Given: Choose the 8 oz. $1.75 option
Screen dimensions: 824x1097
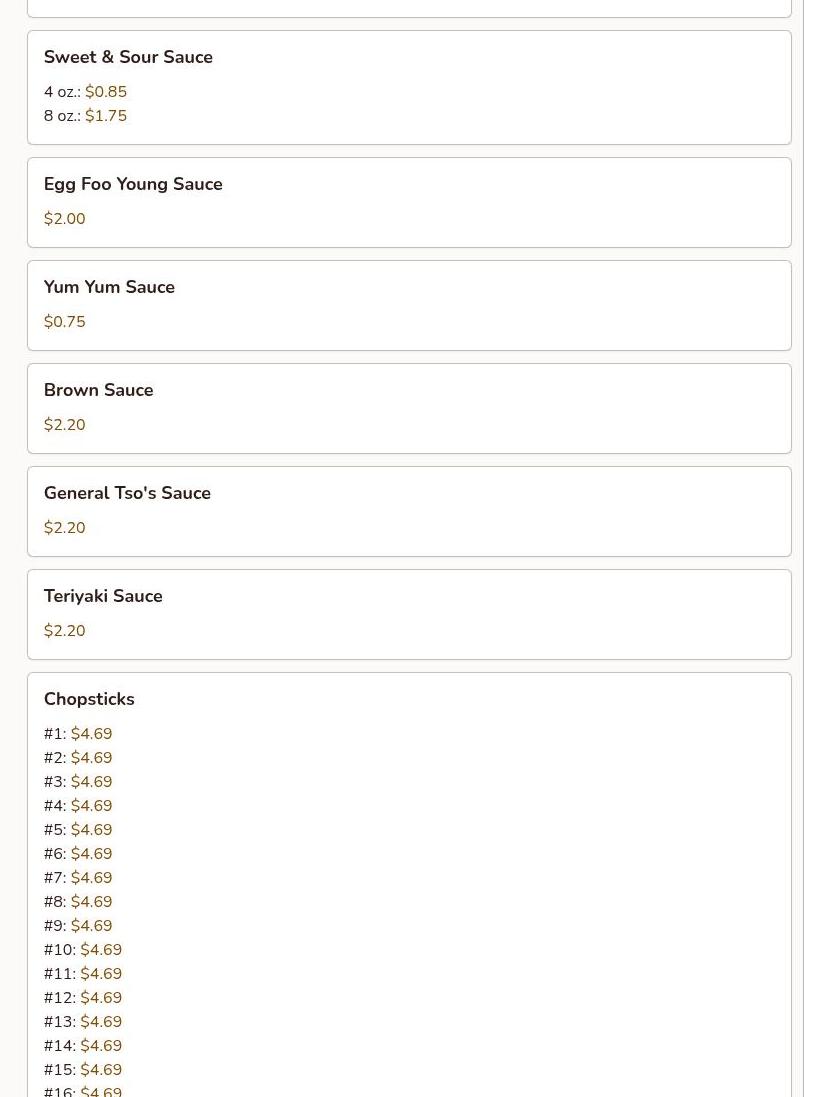Looking at the screenshot, I should (x=85, y=115).
